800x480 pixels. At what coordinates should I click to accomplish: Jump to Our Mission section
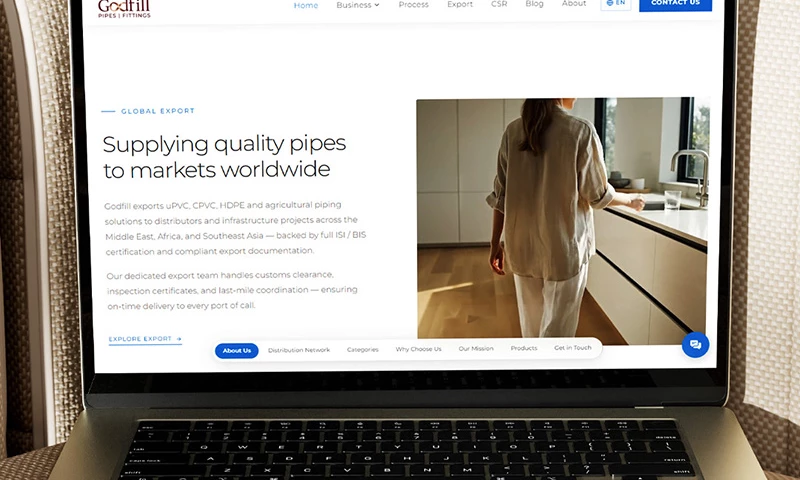click(x=476, y=348)
